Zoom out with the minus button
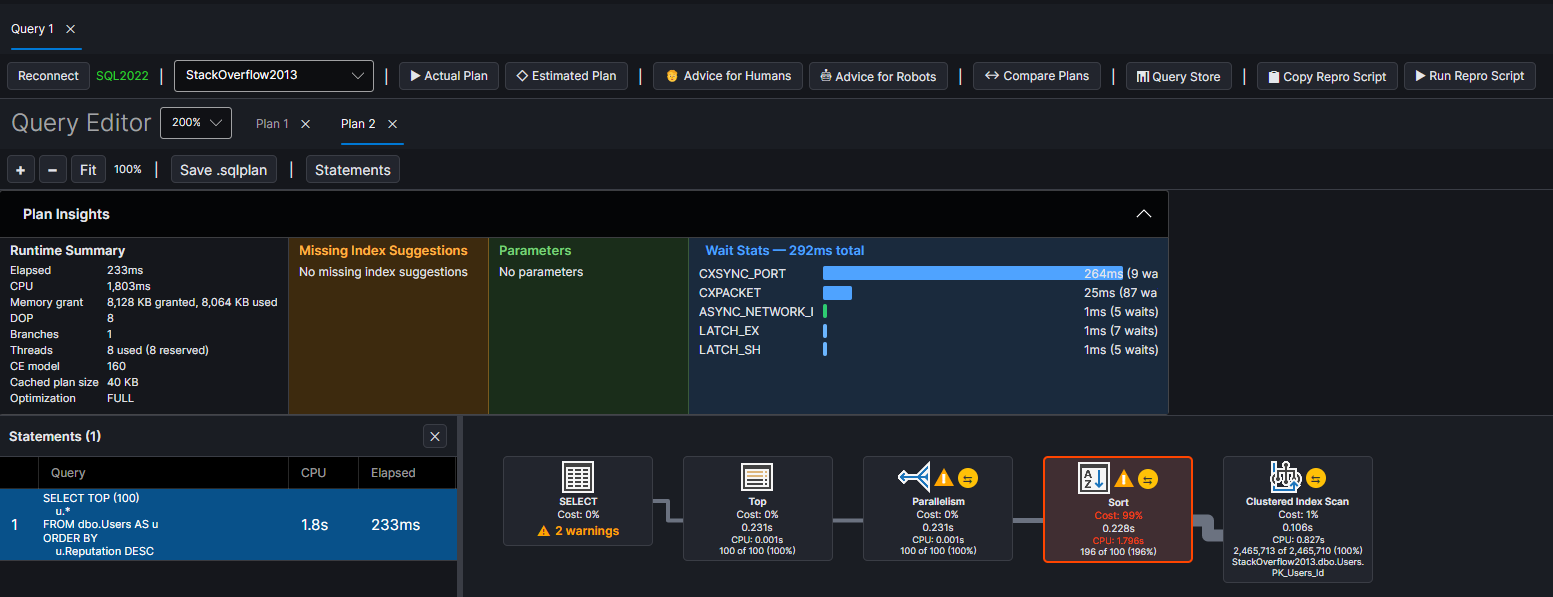This screenshot has width=1553, height=597. click(53, 170)
